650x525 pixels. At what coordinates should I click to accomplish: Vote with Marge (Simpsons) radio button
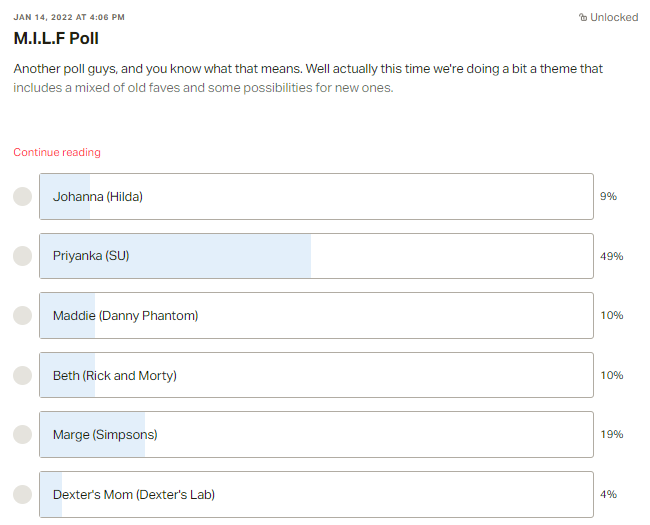tap(22, 435)
